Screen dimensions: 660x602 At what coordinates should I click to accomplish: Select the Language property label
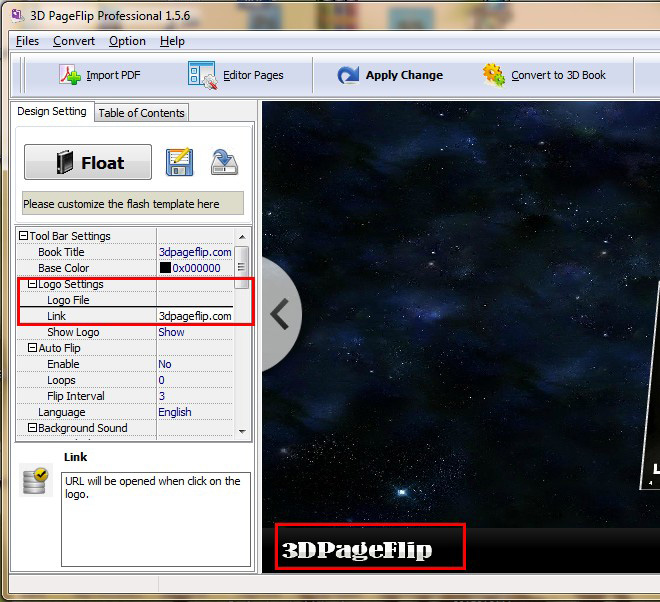coord(62,412)
